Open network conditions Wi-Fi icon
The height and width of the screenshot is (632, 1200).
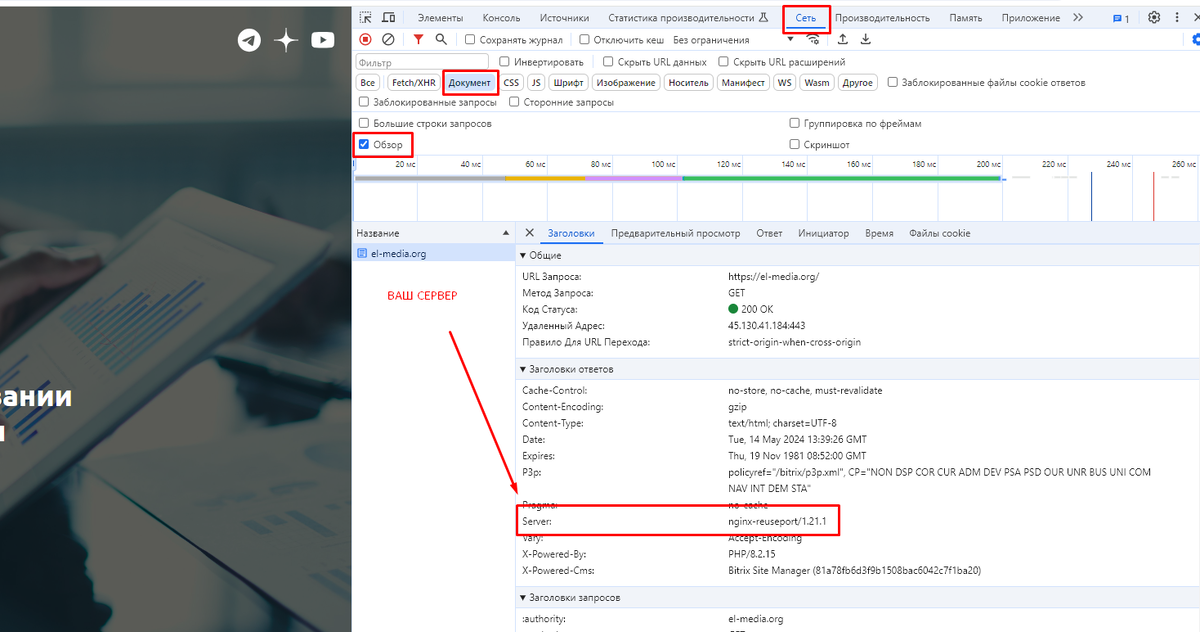(x=813, y=39)
